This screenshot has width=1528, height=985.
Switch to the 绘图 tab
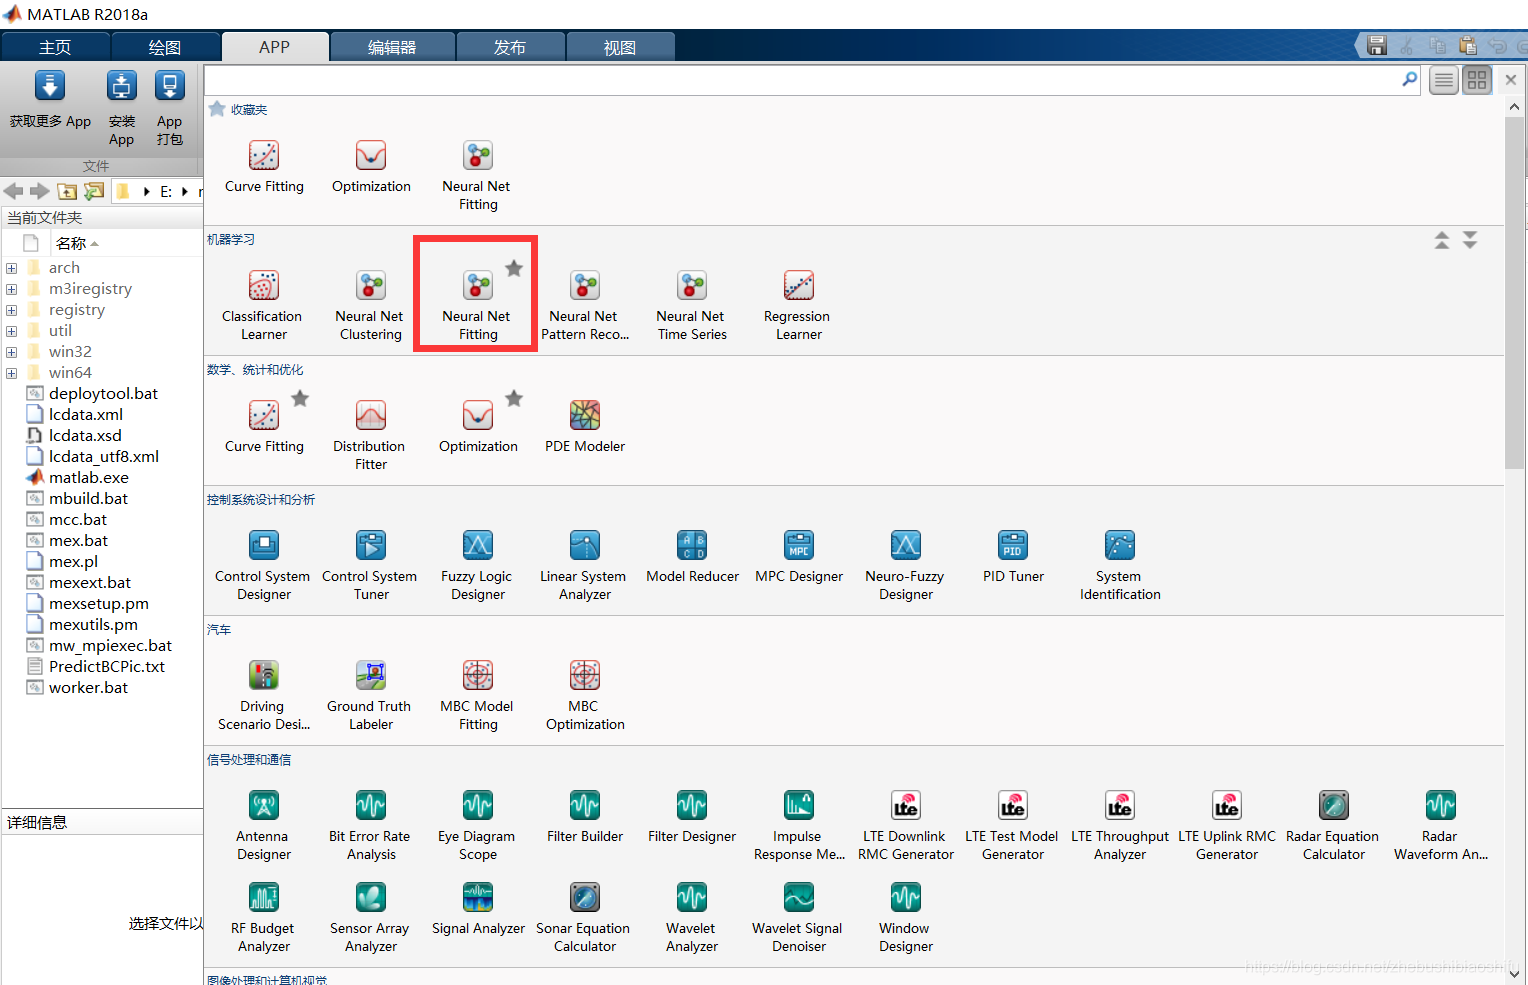(x=165, y=47)
